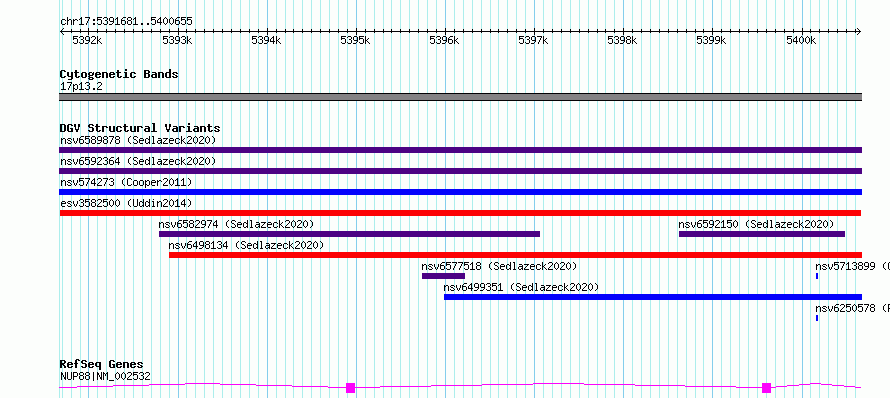Viewport: 890px width, 398px height.
Task: Click the 17p13.2 band label
Action: click(x=81, y=87)
